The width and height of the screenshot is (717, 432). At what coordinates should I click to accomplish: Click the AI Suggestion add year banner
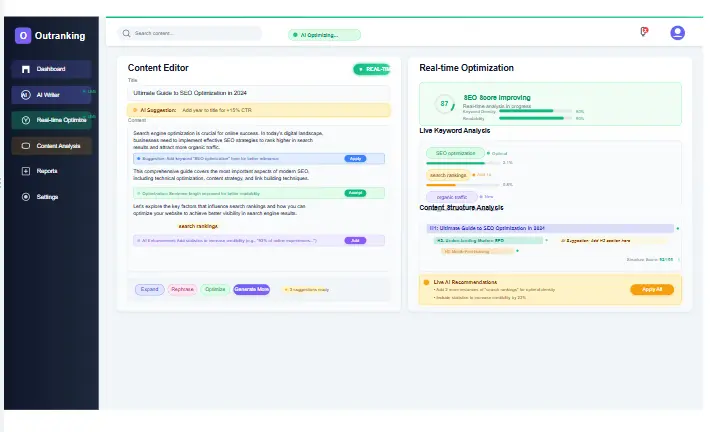(x=259, y=110)
